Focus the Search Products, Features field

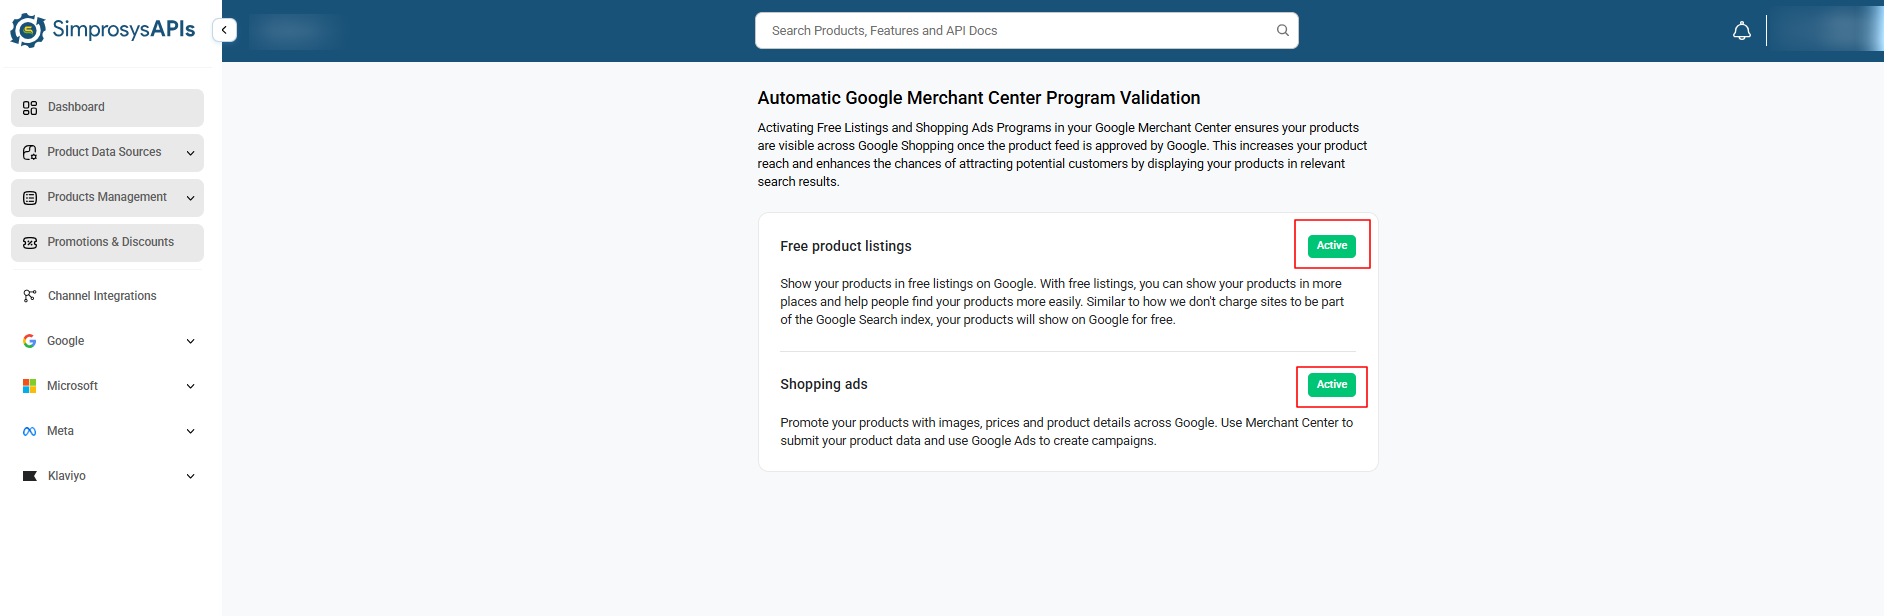pos(1026,31)
